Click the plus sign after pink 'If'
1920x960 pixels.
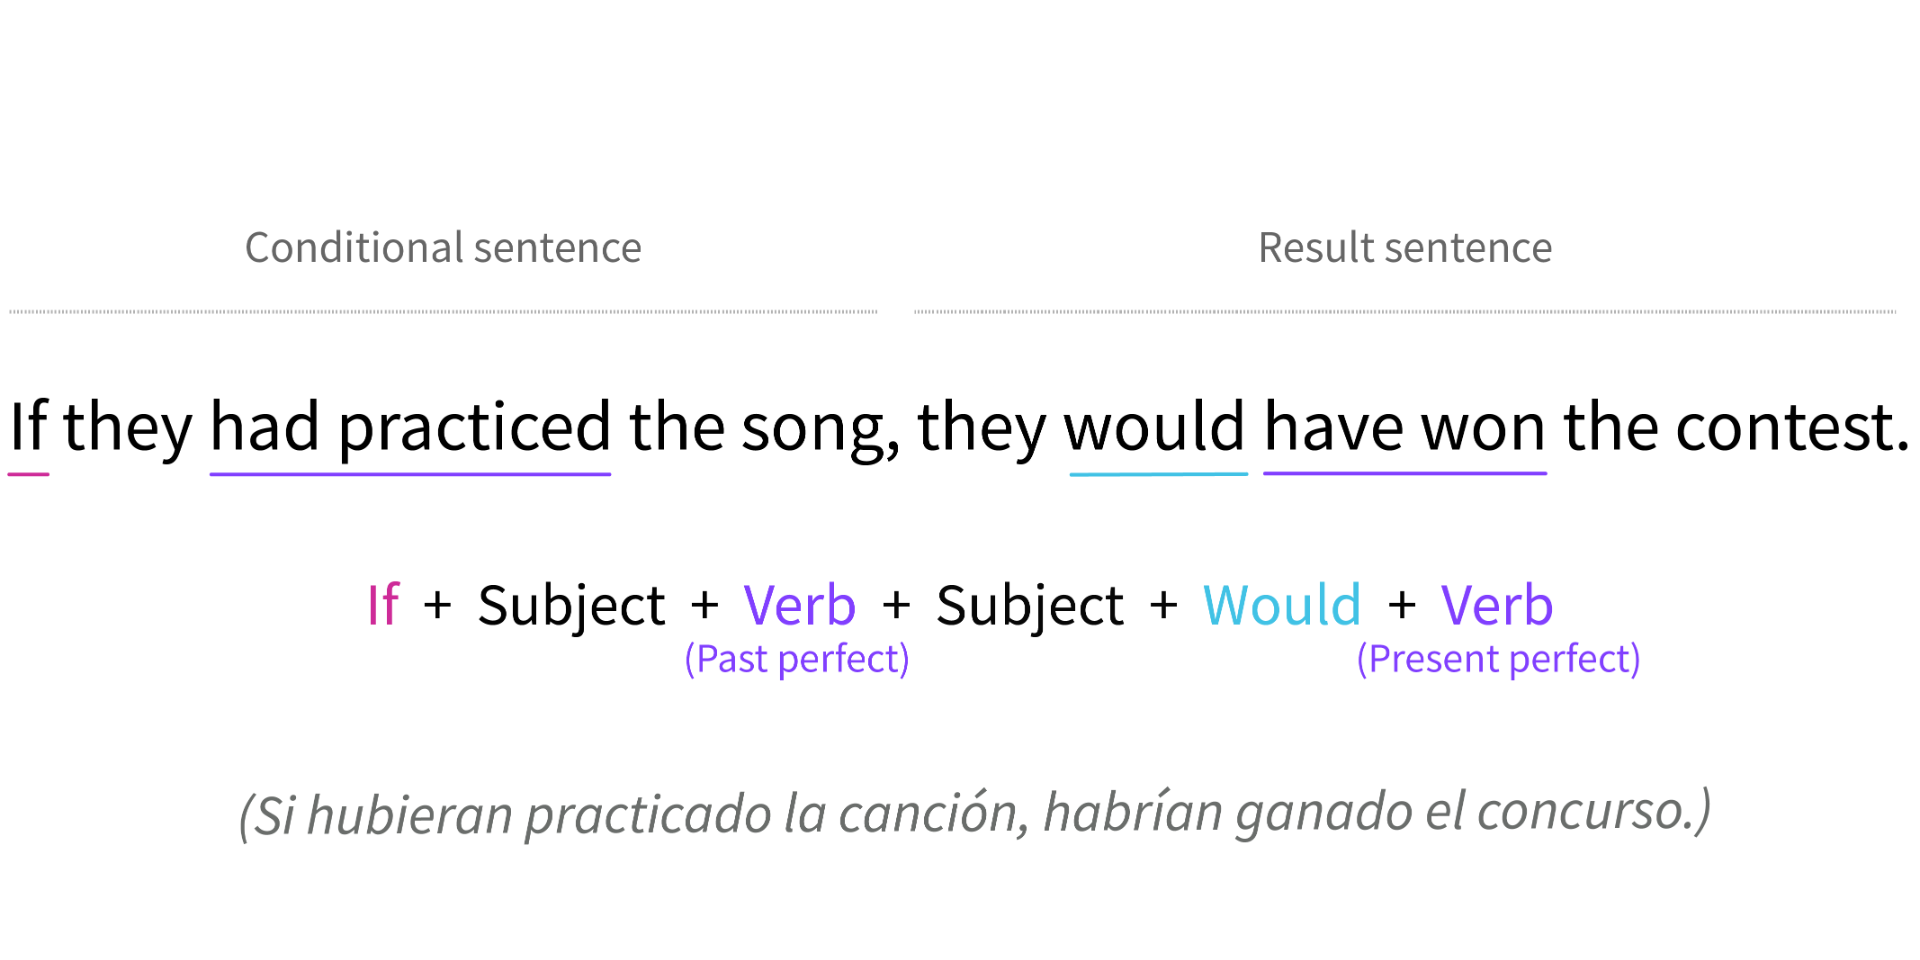click(437, 605)
